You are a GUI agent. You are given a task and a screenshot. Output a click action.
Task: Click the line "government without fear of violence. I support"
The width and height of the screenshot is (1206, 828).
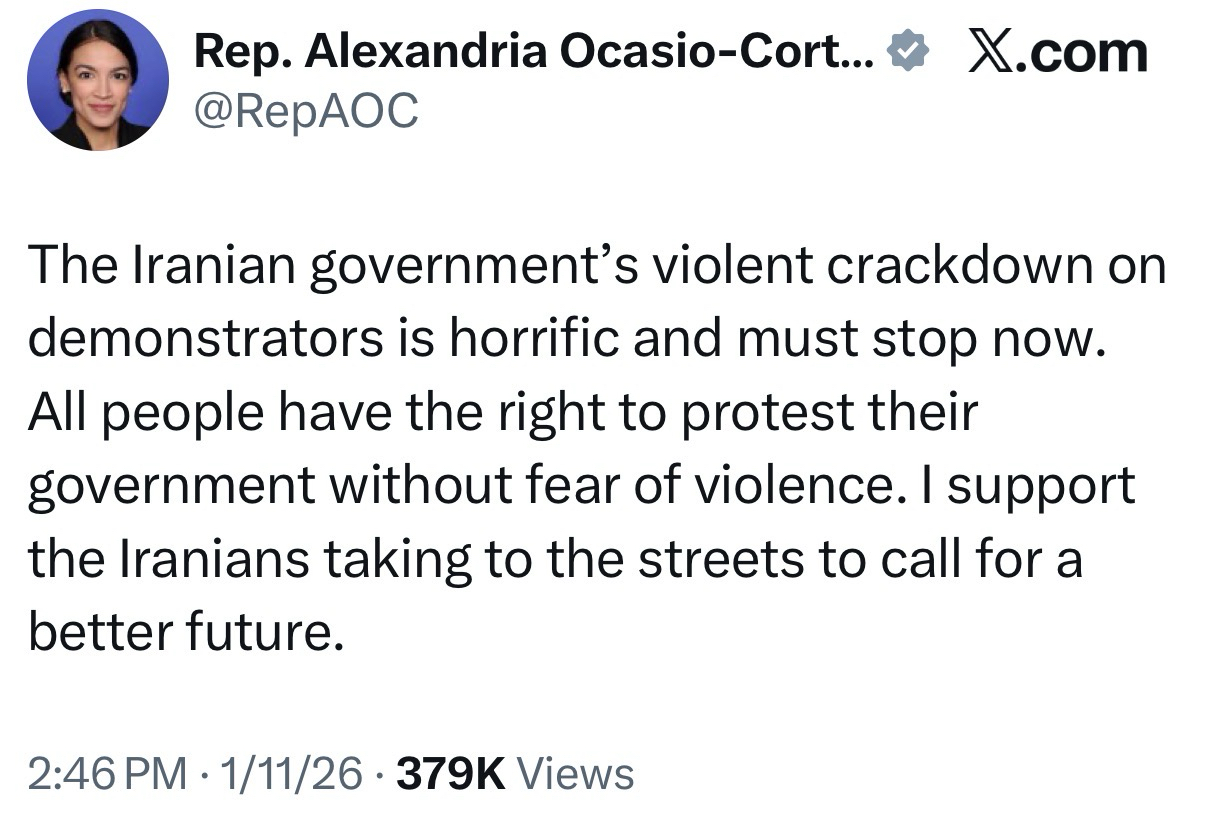tap(581, 485)
